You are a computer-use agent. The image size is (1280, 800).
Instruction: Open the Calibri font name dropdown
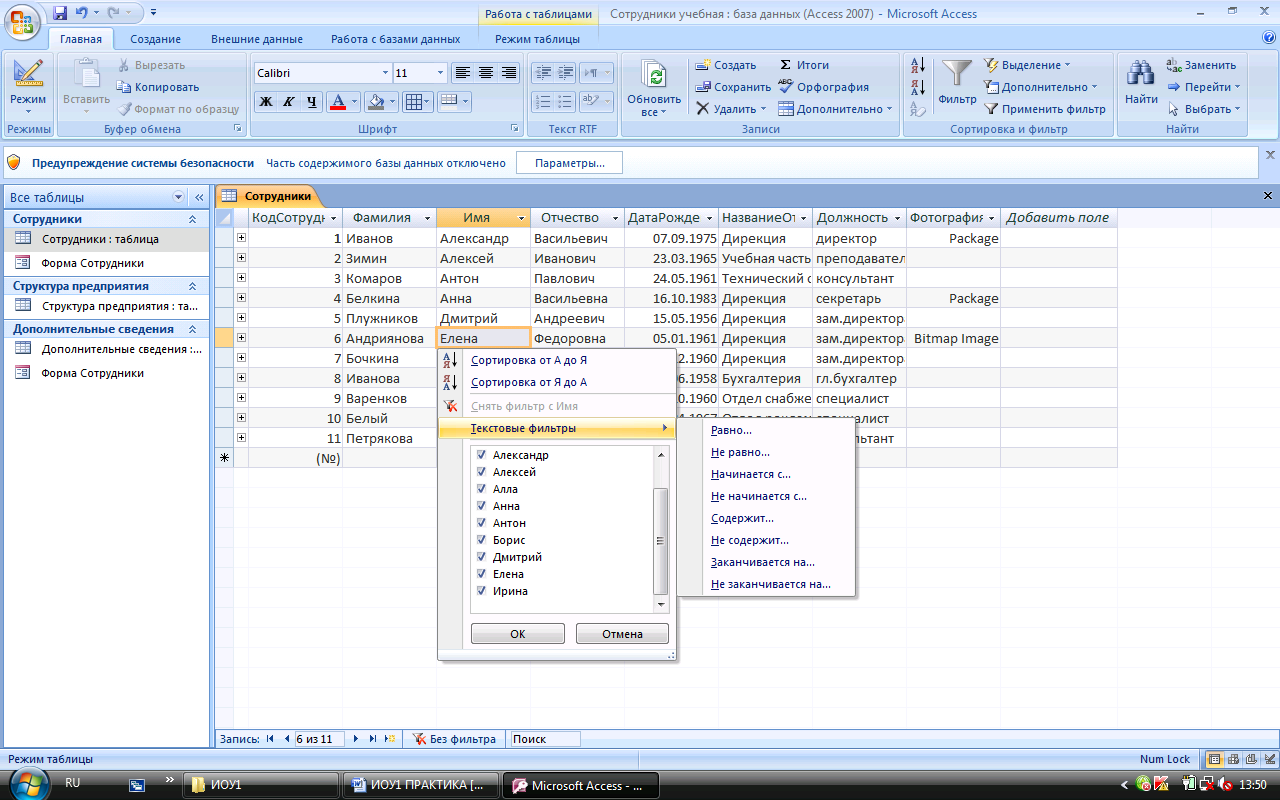(386, 73)
